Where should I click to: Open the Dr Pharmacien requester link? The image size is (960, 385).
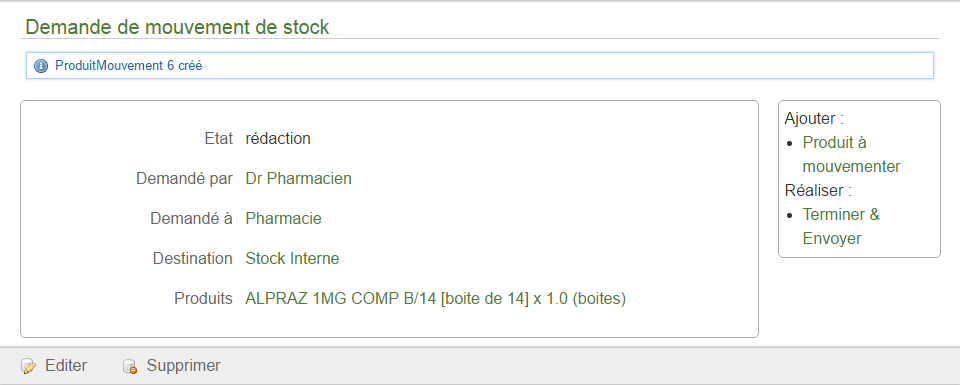[298, 179]
